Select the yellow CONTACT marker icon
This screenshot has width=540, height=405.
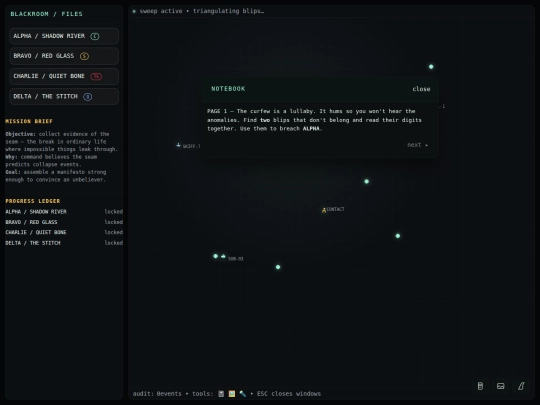pyautogui.click(x=324, y=210)
